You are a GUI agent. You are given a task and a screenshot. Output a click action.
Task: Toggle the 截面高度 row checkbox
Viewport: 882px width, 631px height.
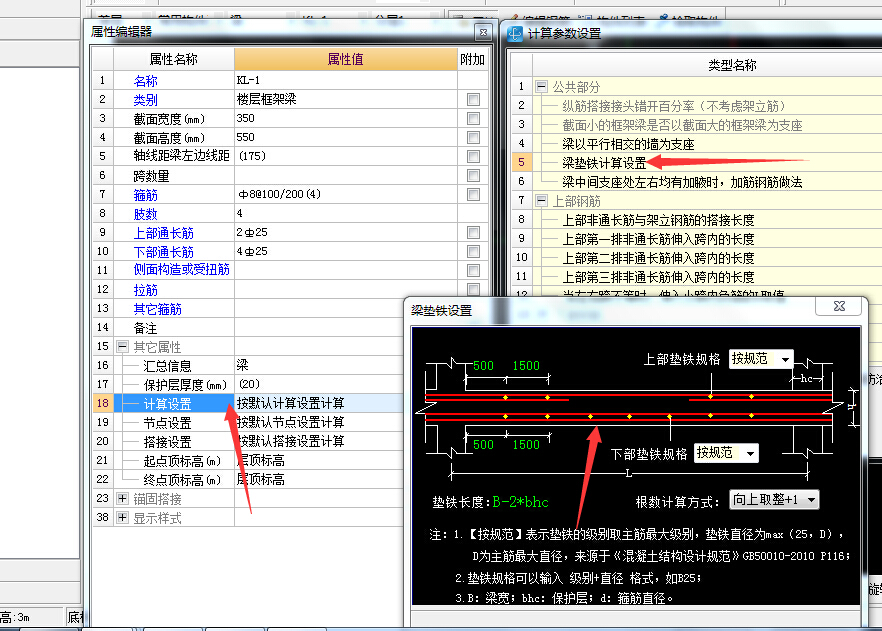pyautogui.click(x=473, y=138)
